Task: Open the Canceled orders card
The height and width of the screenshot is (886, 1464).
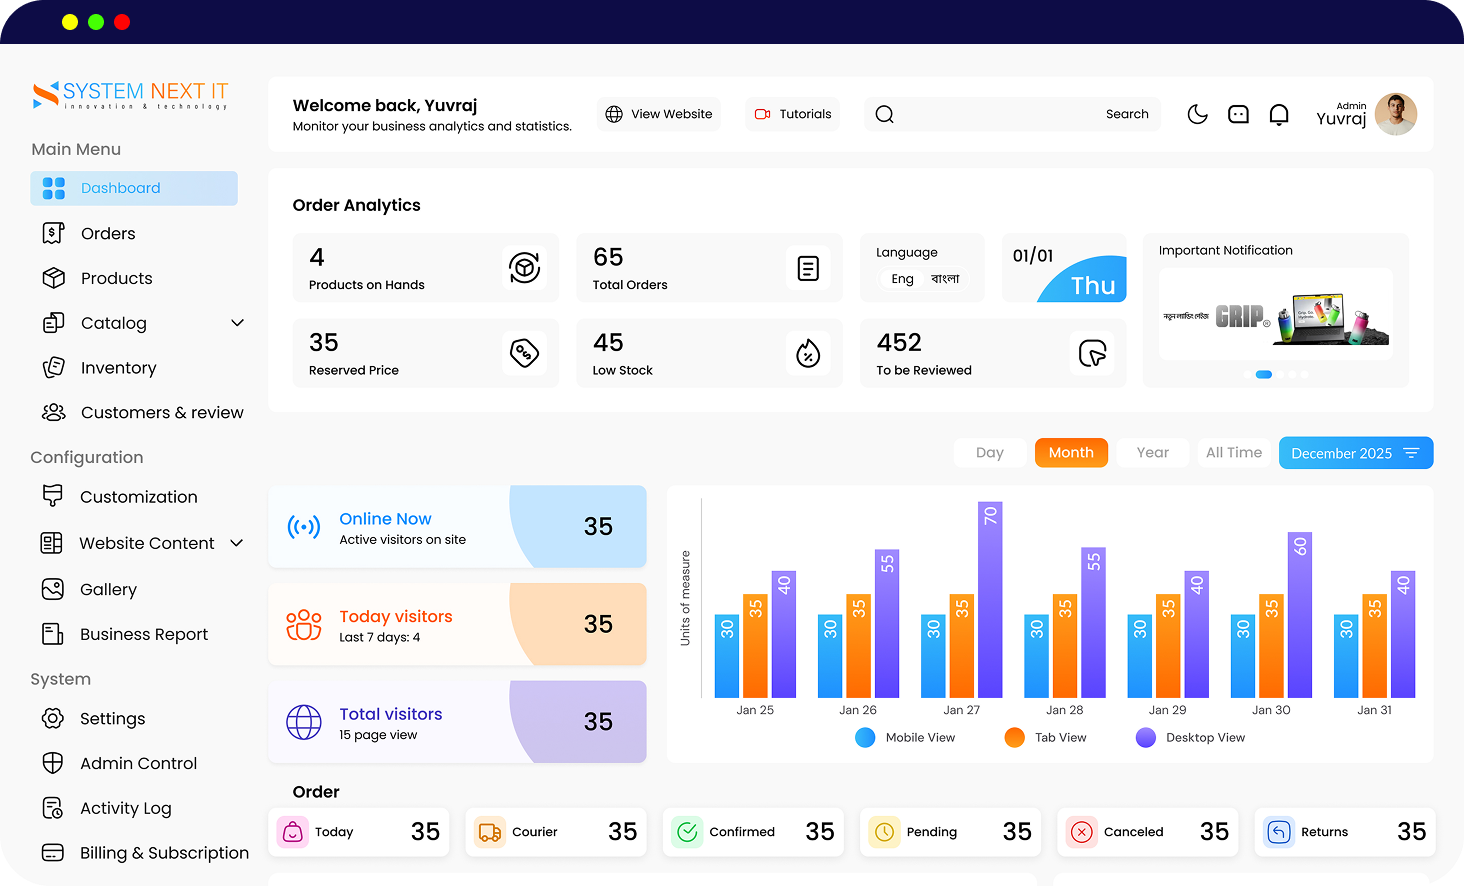Action: click(x=1146, y=832)
